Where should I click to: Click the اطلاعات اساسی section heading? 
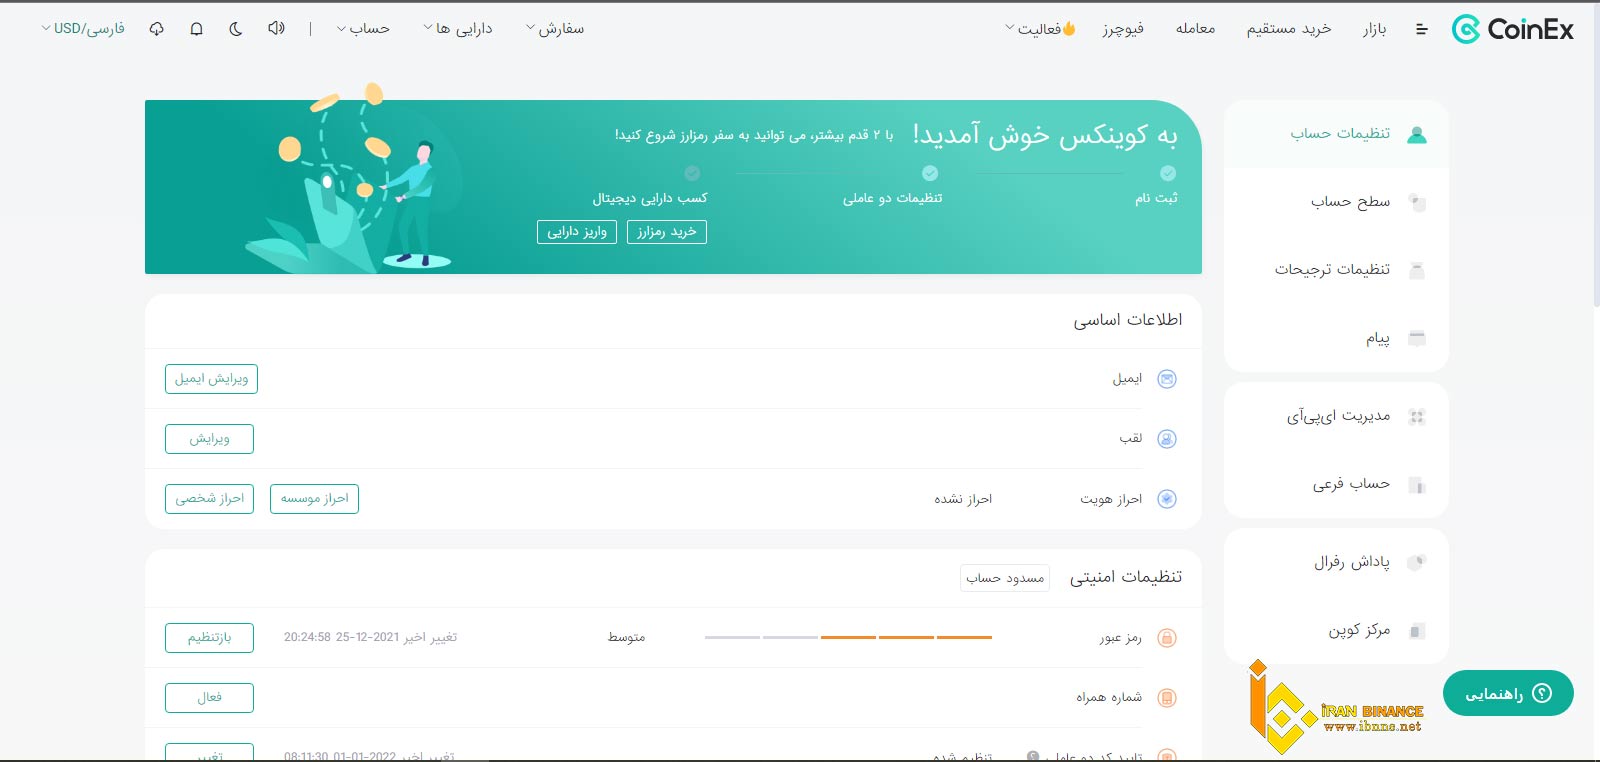(1128, 320)
